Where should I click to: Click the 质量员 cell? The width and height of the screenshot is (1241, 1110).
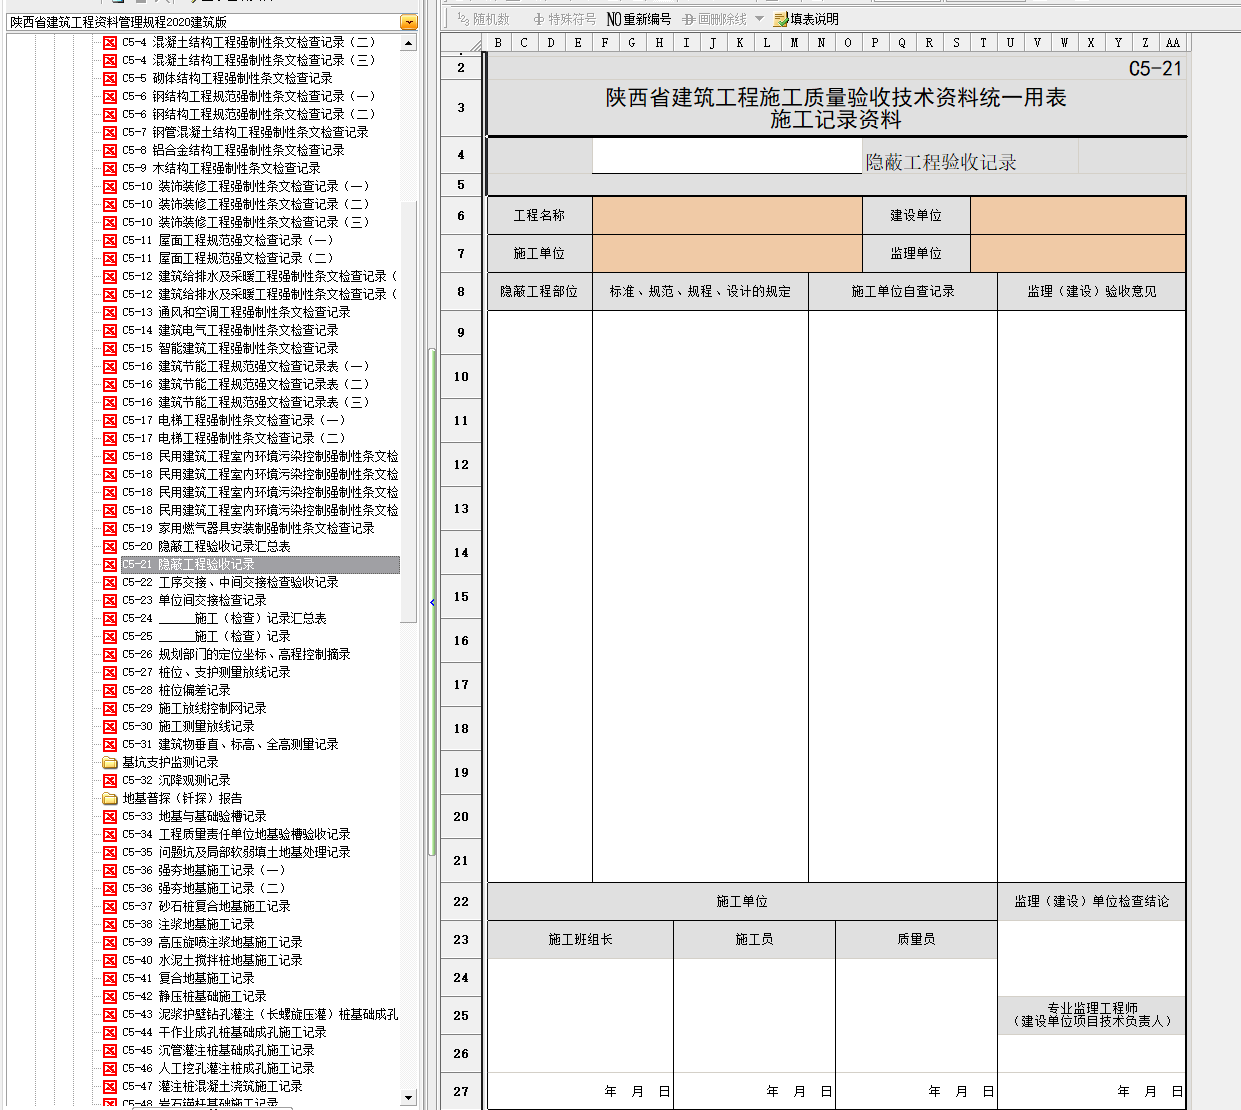coord(916,939)
